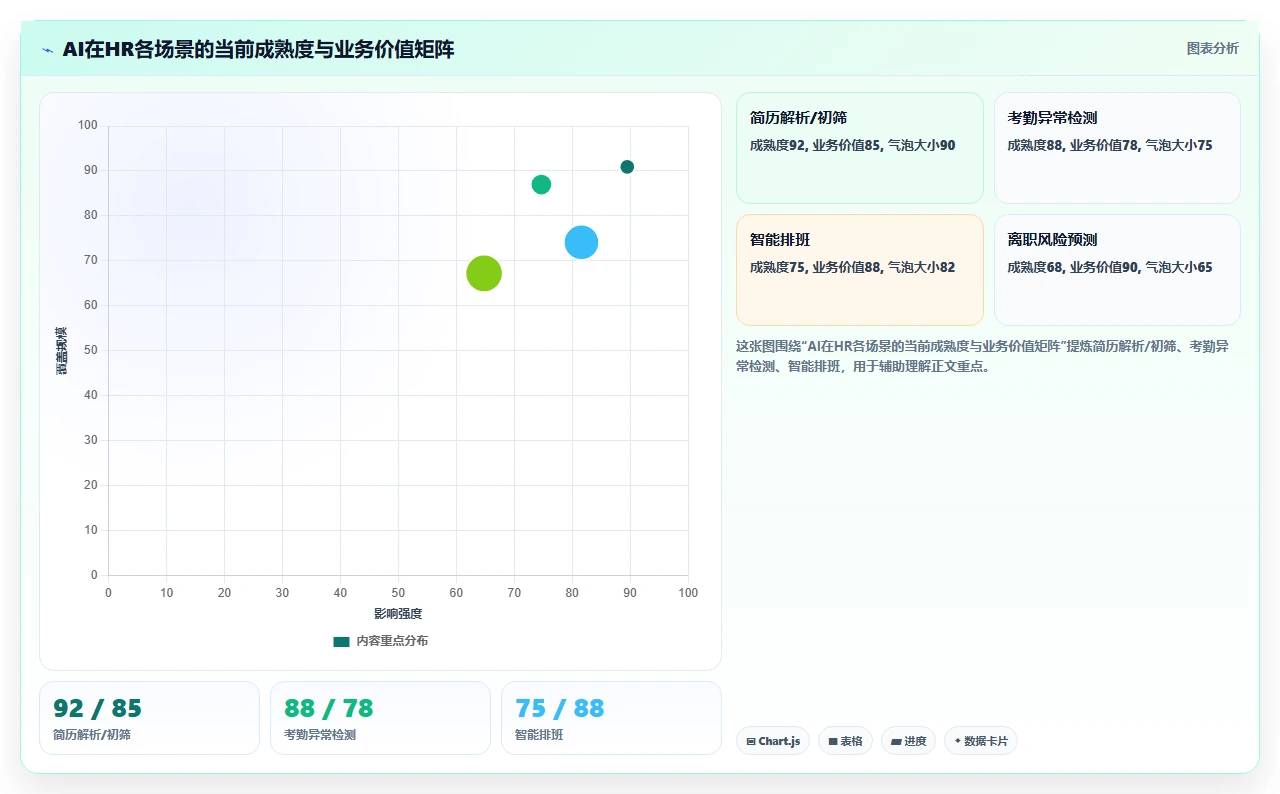Image resolution: width=1280 pixels, height=794 pixels.
Task: Click the 75 / 88 stat card
Action: click(611, 718)
